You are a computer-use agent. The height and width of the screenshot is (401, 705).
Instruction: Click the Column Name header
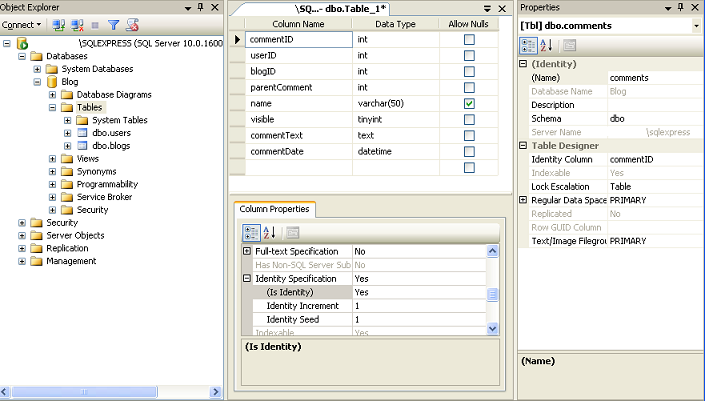299,24
